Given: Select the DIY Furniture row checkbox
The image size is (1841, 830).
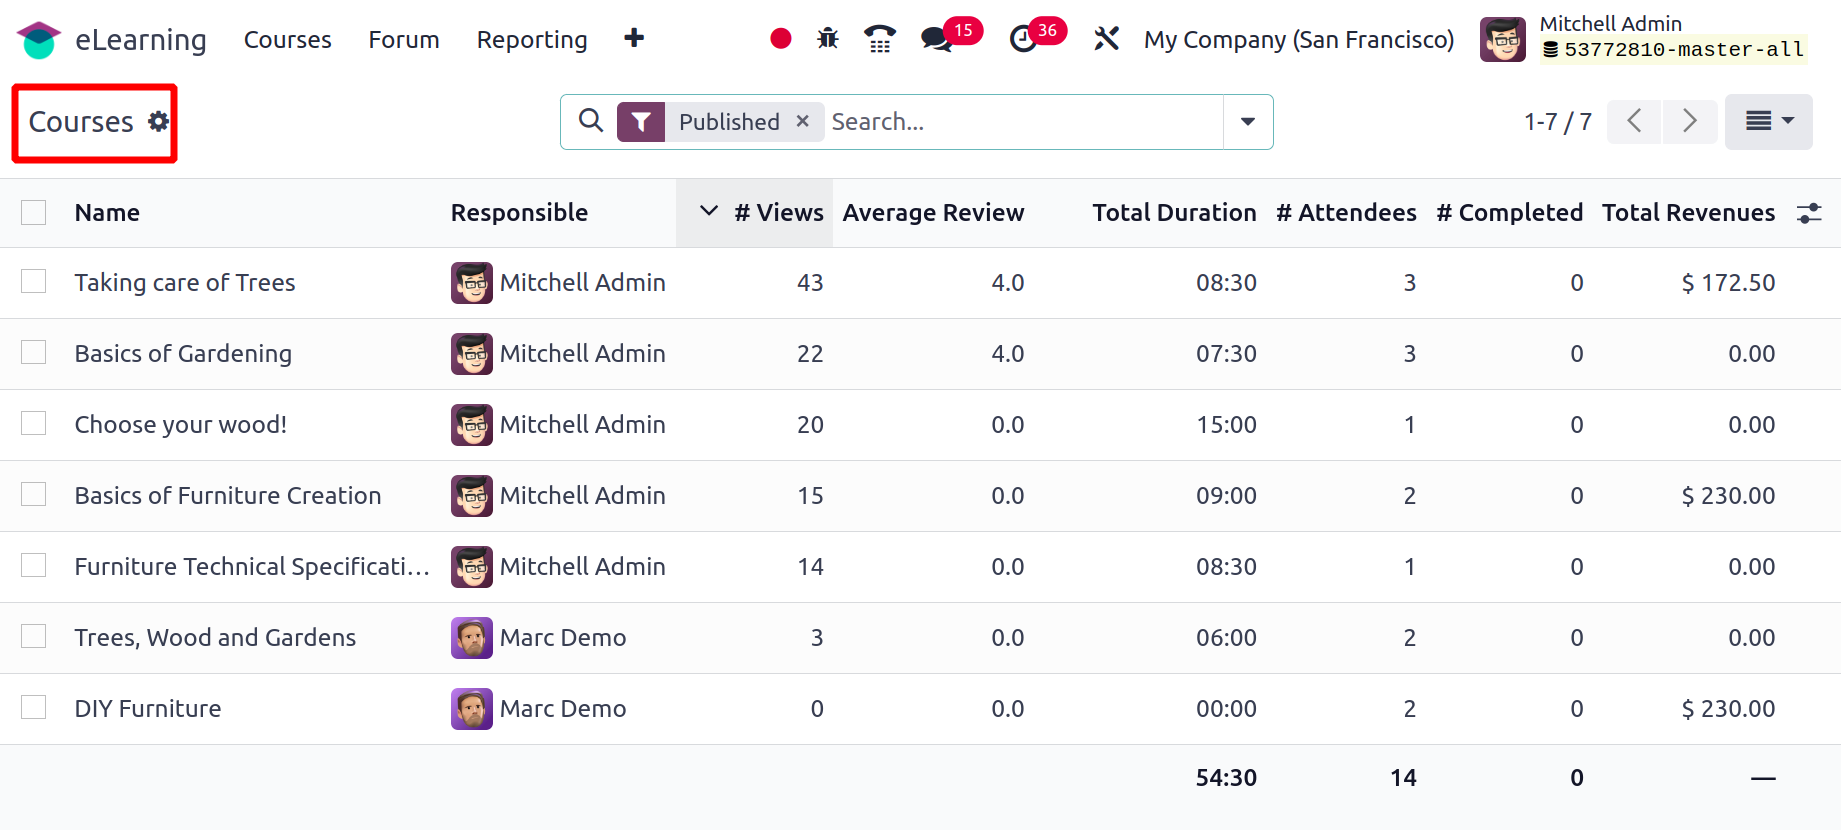Looking at the screenshot, I should 34,708.
